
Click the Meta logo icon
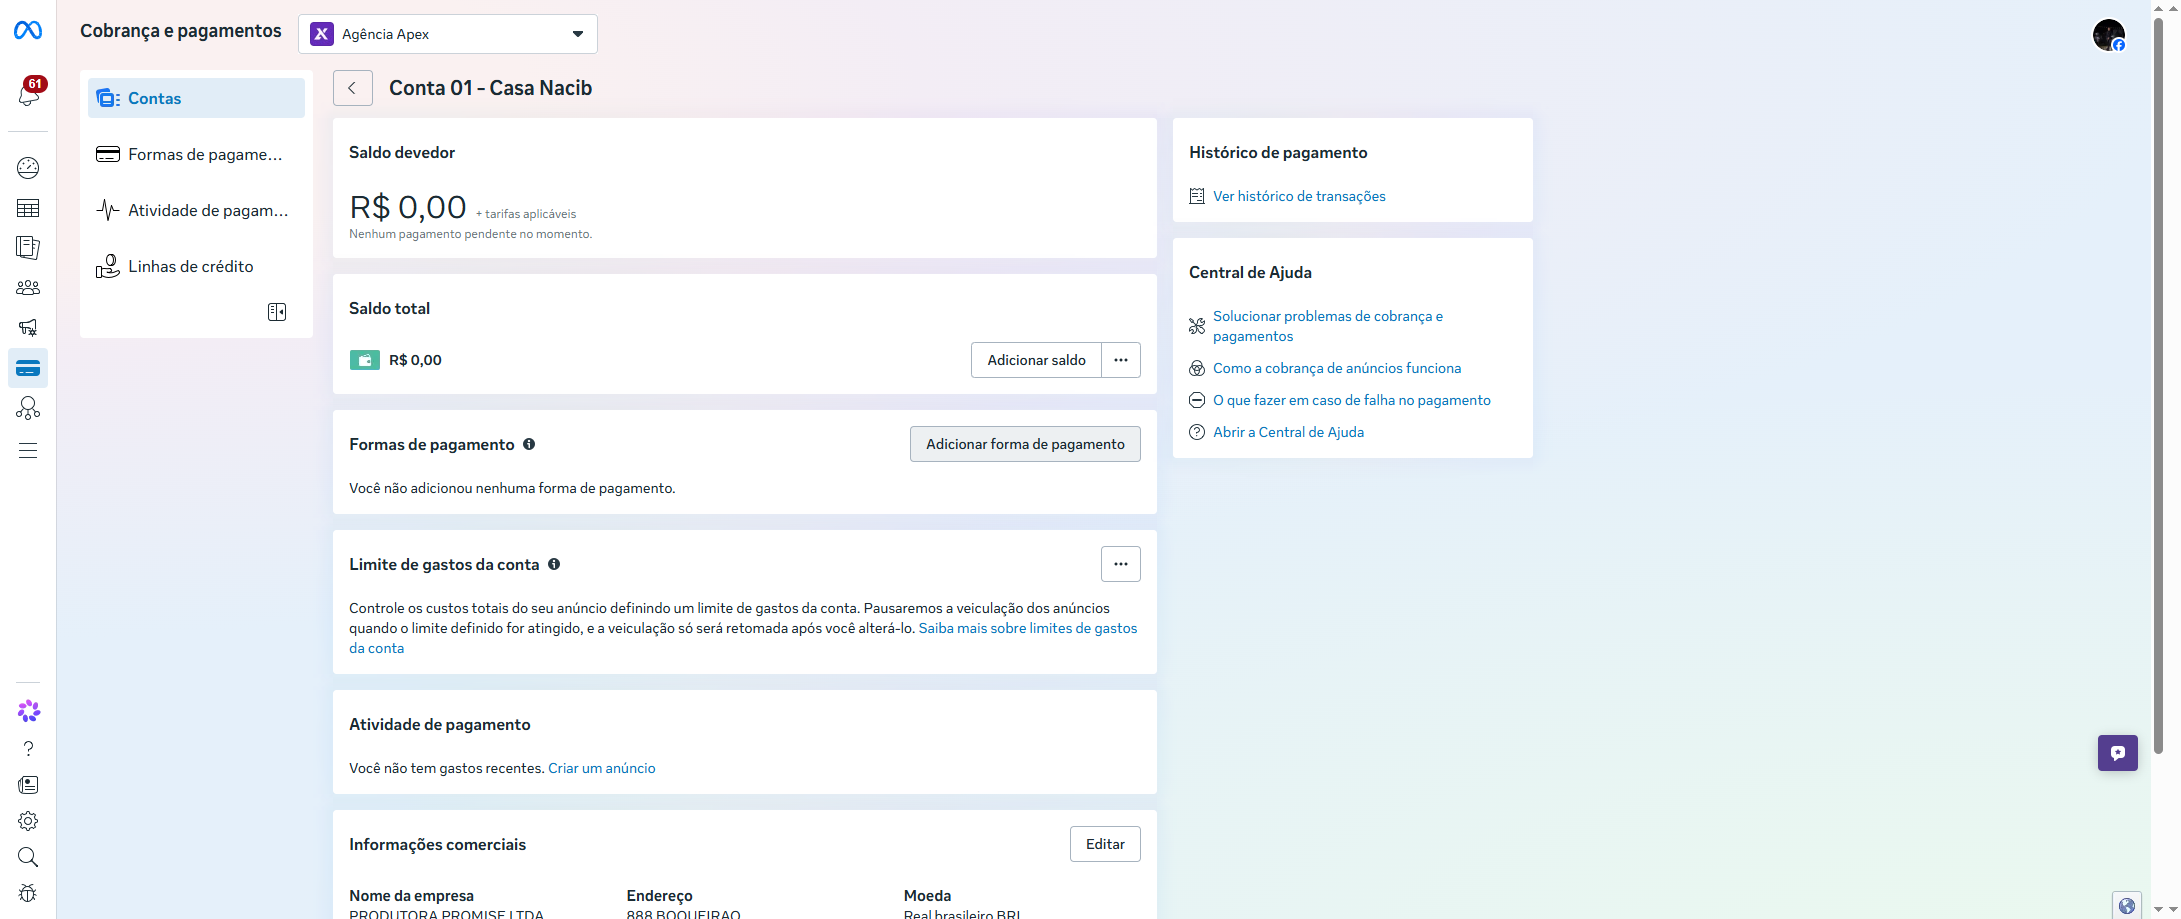coord(28,31)
